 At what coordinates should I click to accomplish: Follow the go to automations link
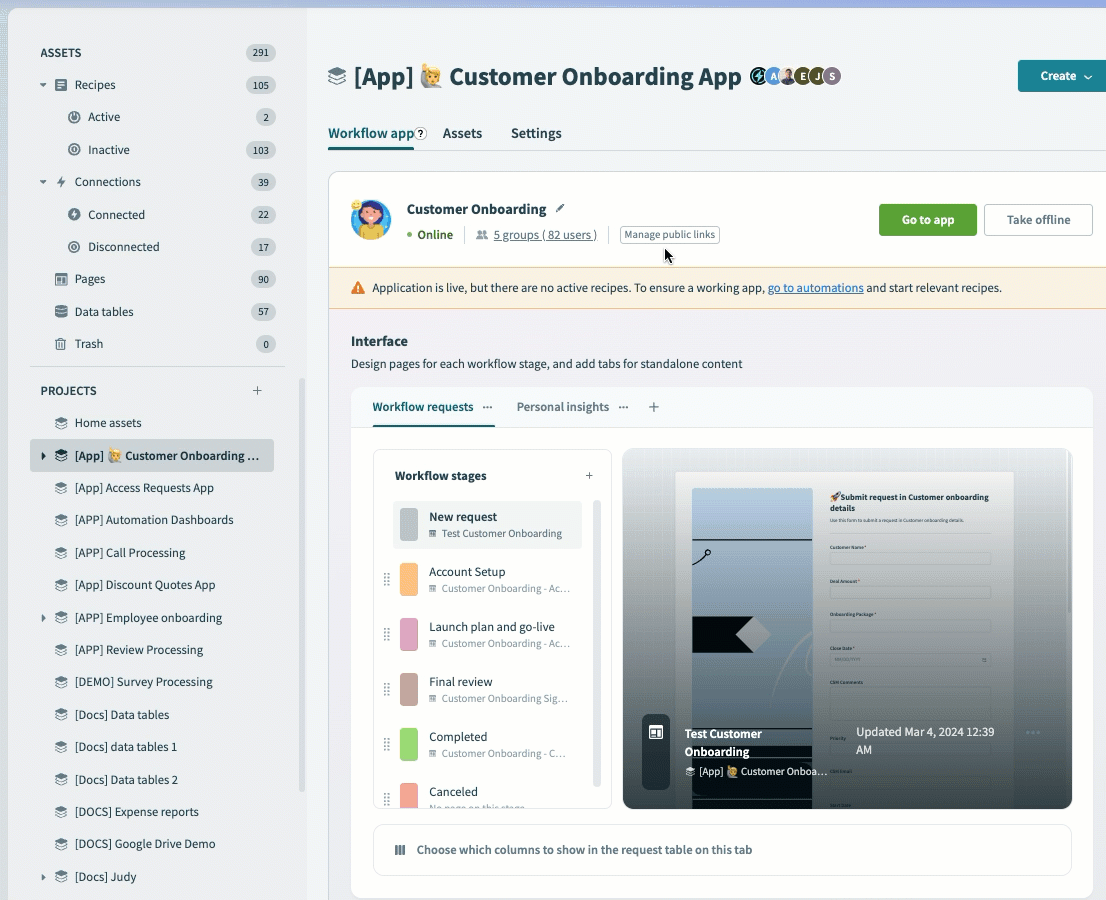click(x=815, y=288)
